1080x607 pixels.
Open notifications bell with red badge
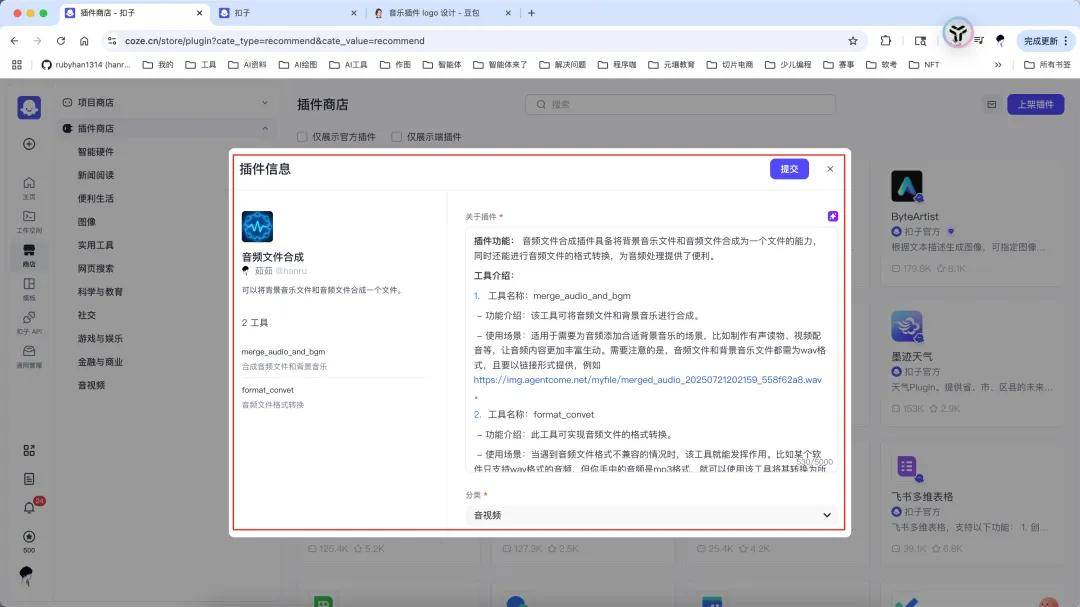(30, 507)
